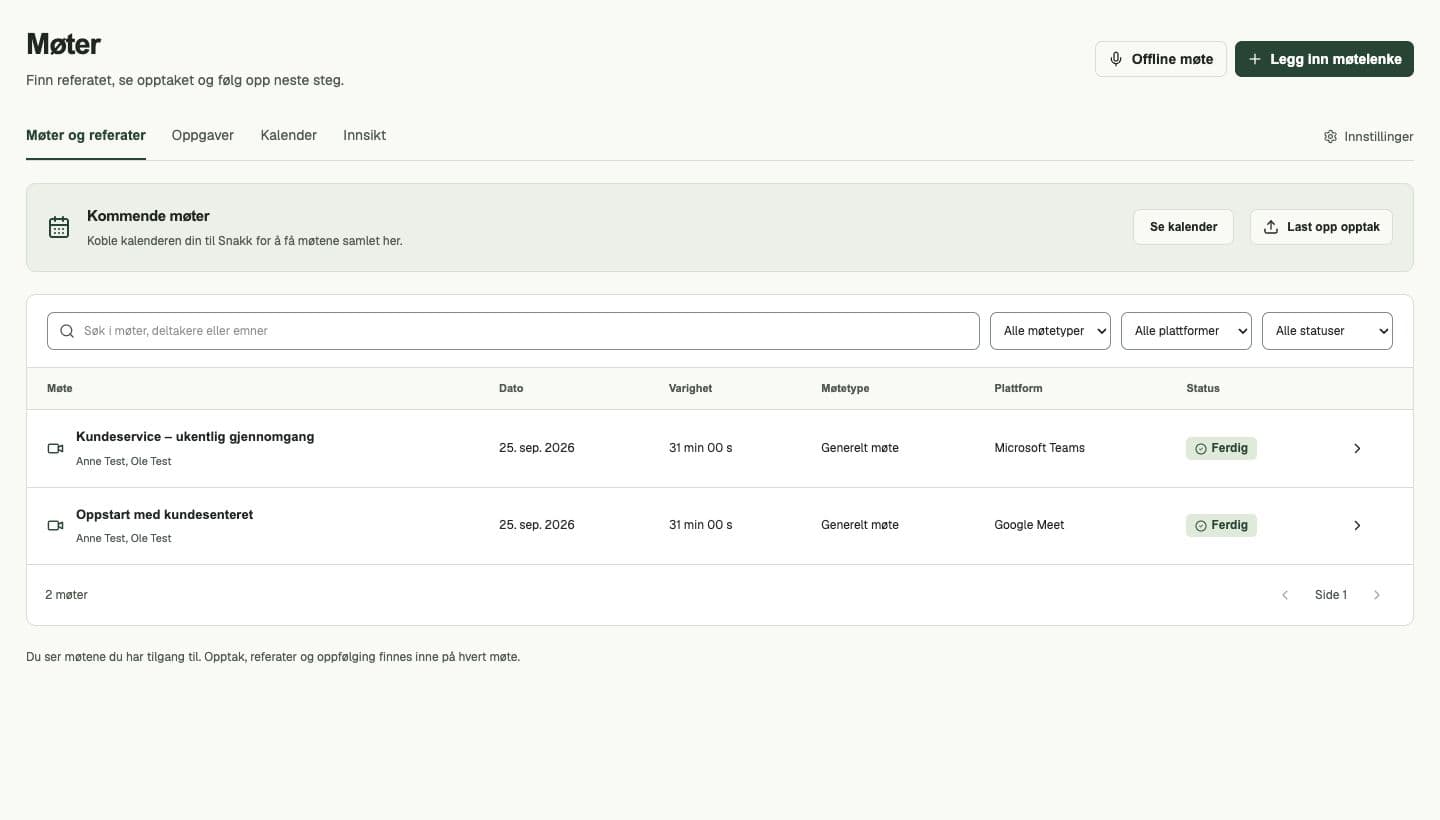Screen dimensions: 1440x820
Task: Click Last opp opptak button
Action: point(1321,227)
